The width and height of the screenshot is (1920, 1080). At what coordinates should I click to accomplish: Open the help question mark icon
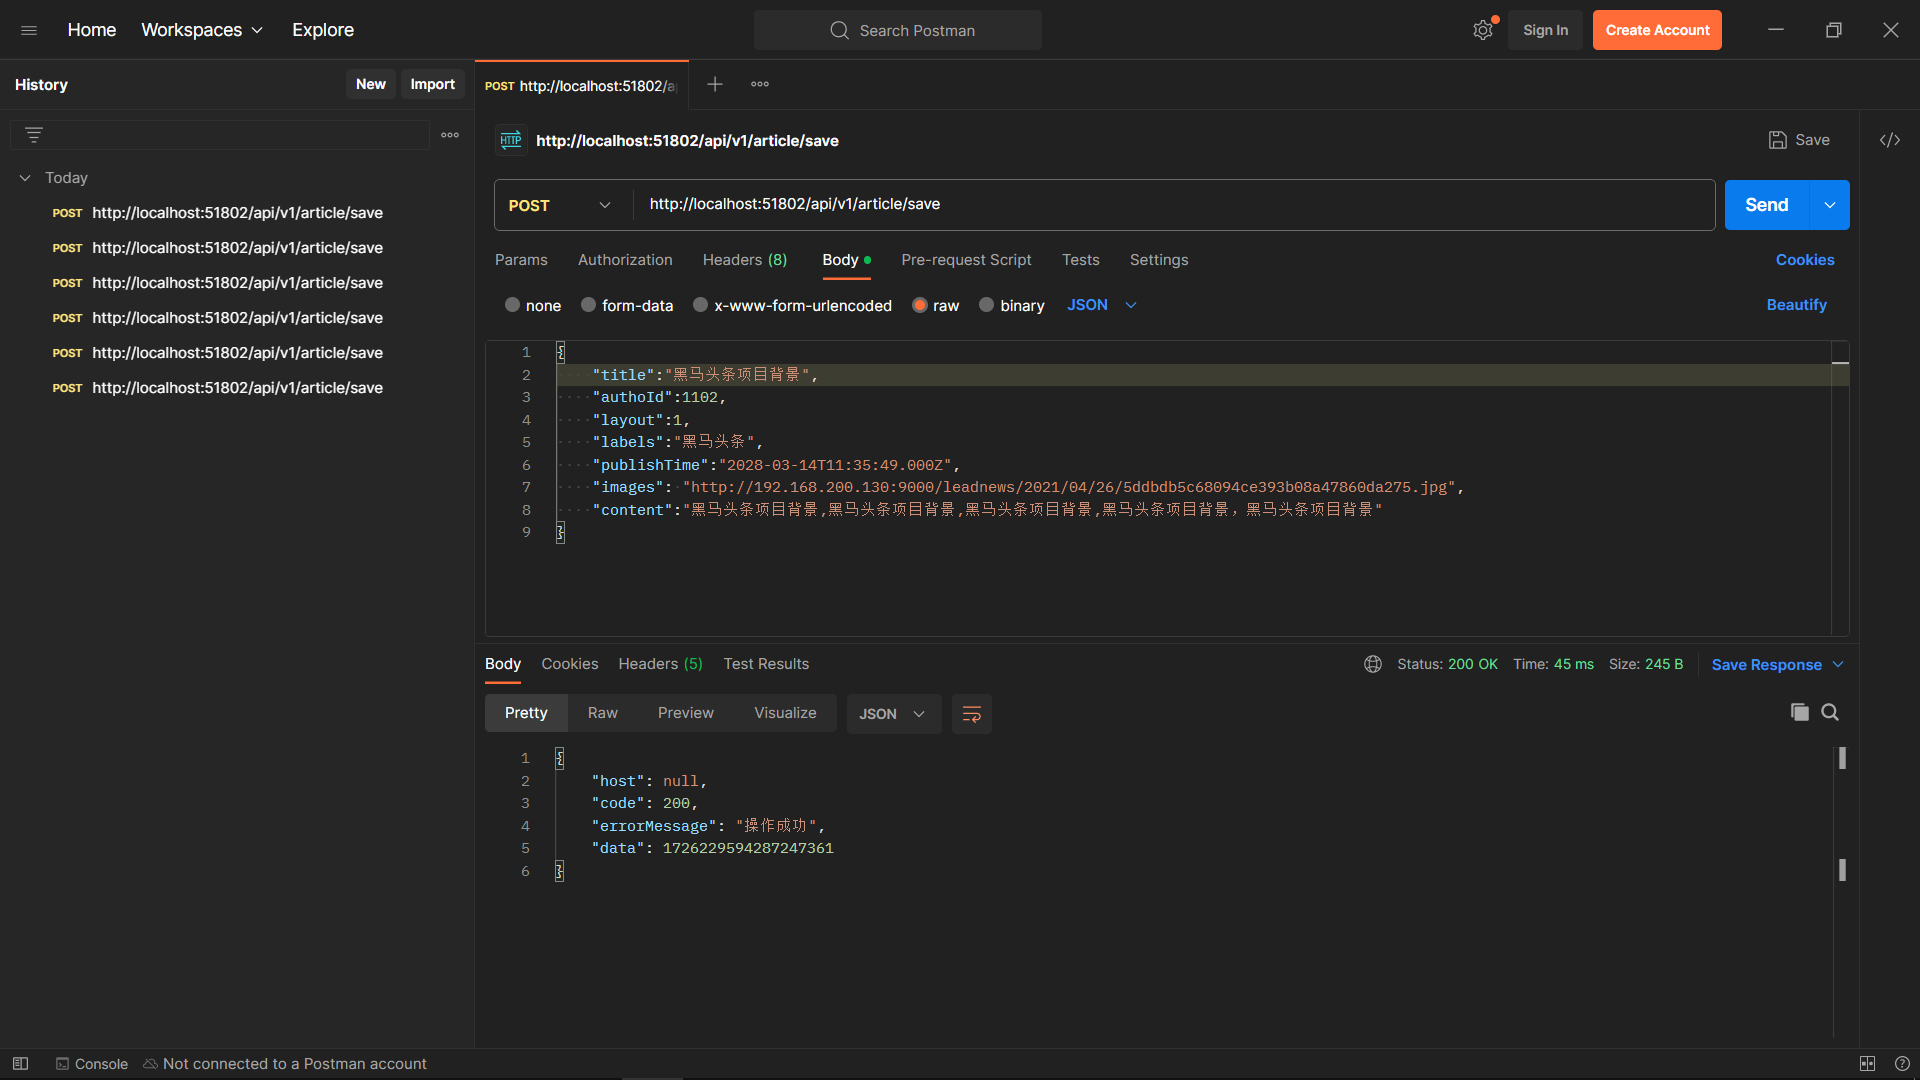tap(1902, 1064)
